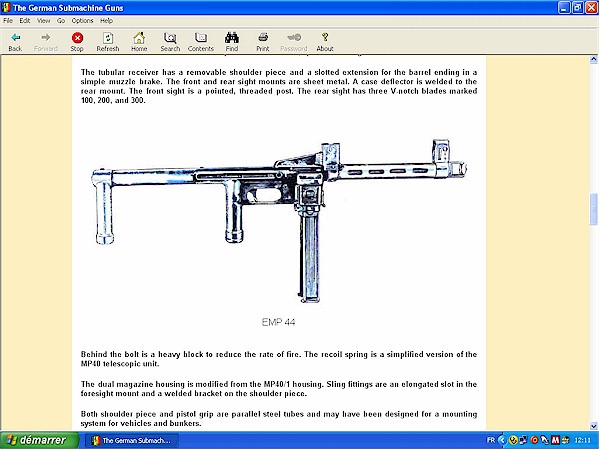Click the red M tray icon
Screen dimensions: 600x450
click(555, 440)
